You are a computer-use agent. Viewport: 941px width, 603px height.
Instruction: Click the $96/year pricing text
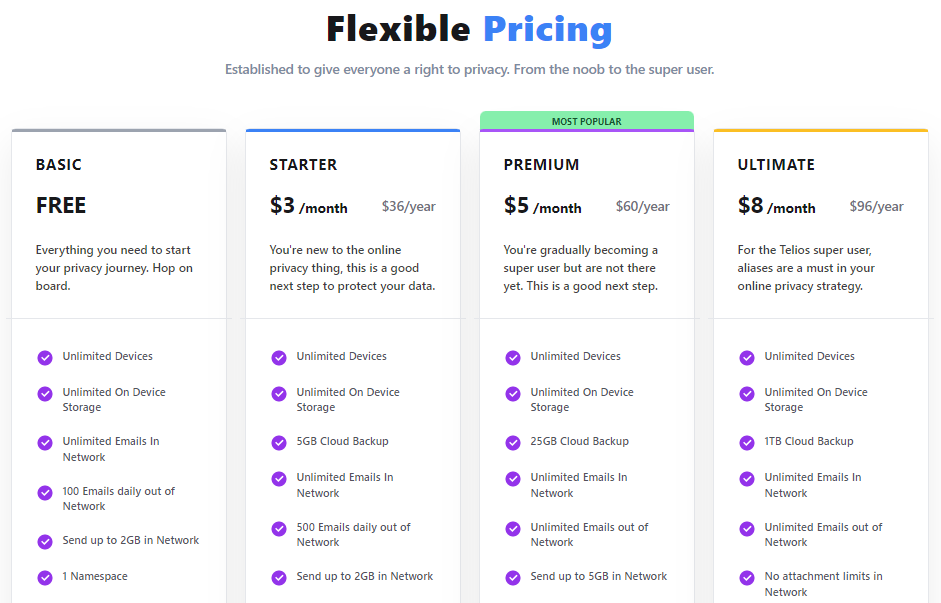(x=876, y=206)
